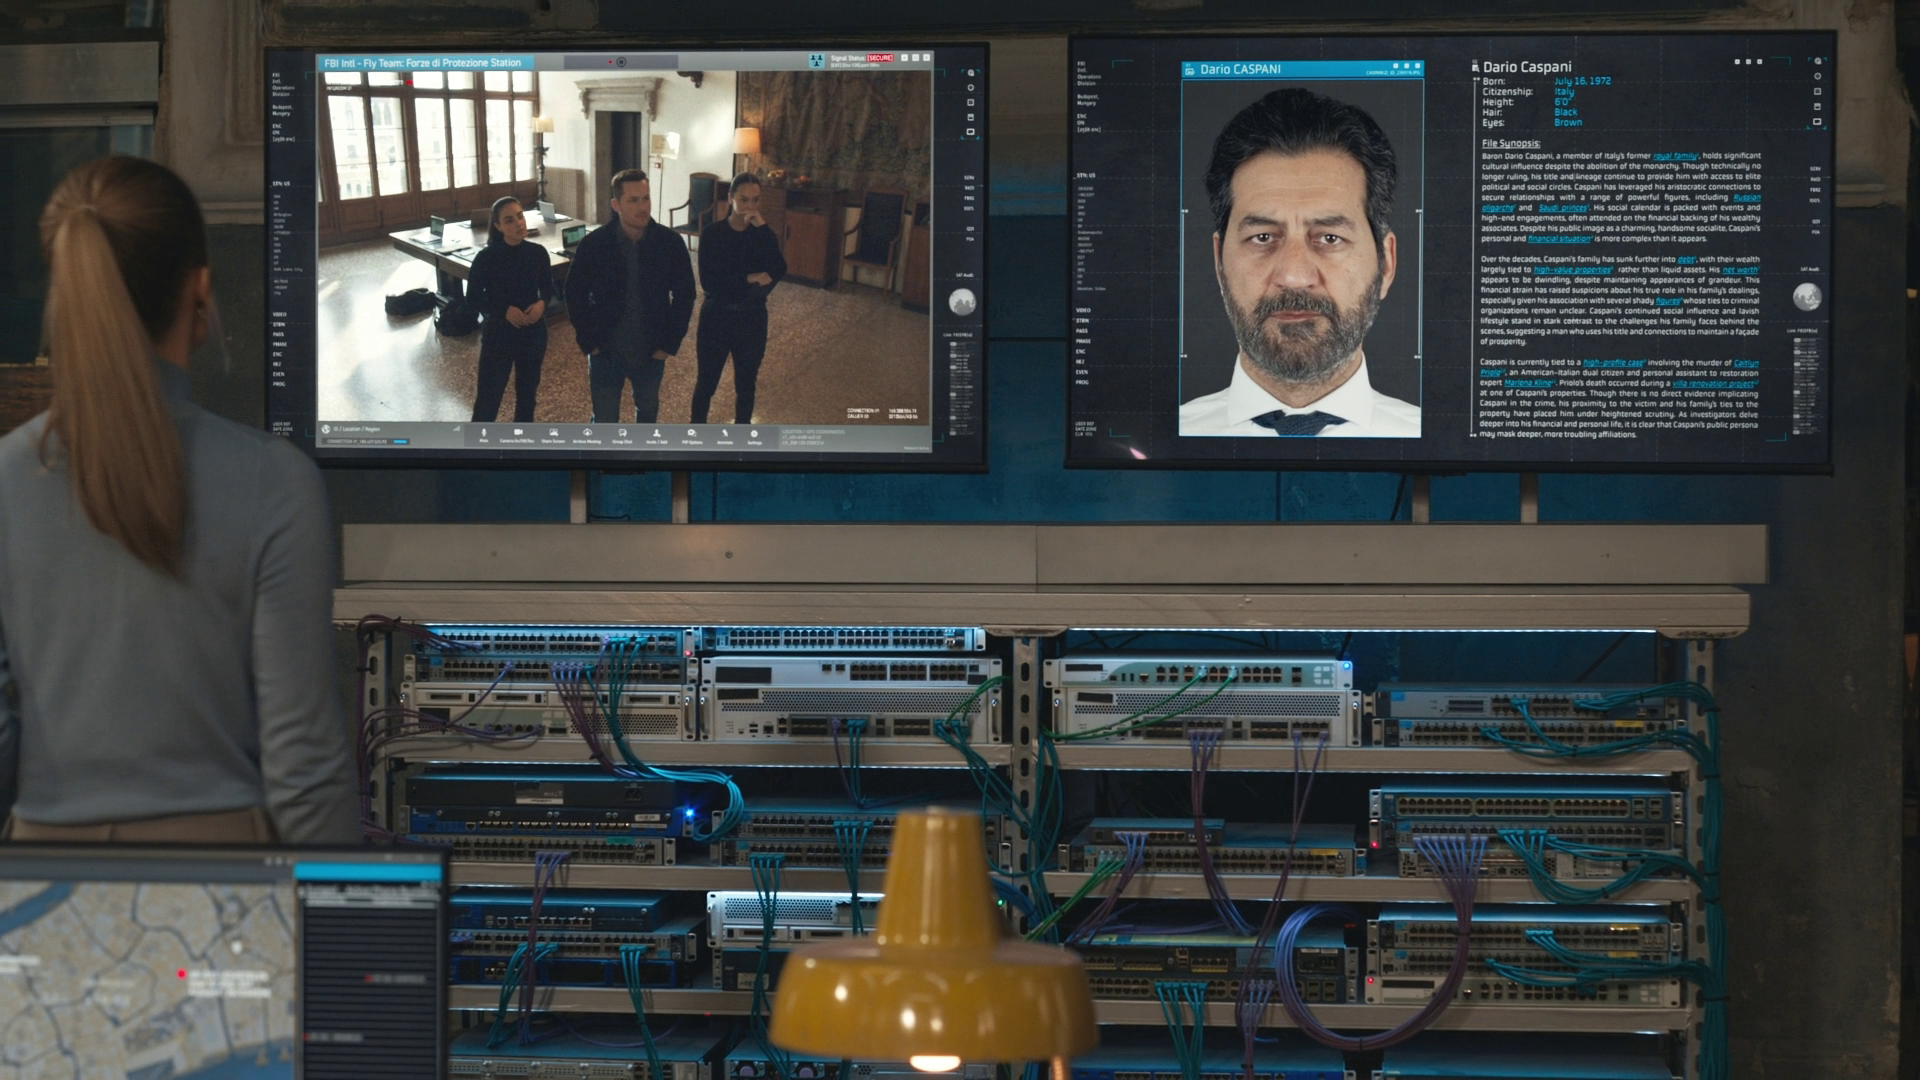Viewport: 1920px width, 1080px height.
Task: Open the Archive Meeting option
Action: [587, 433]
